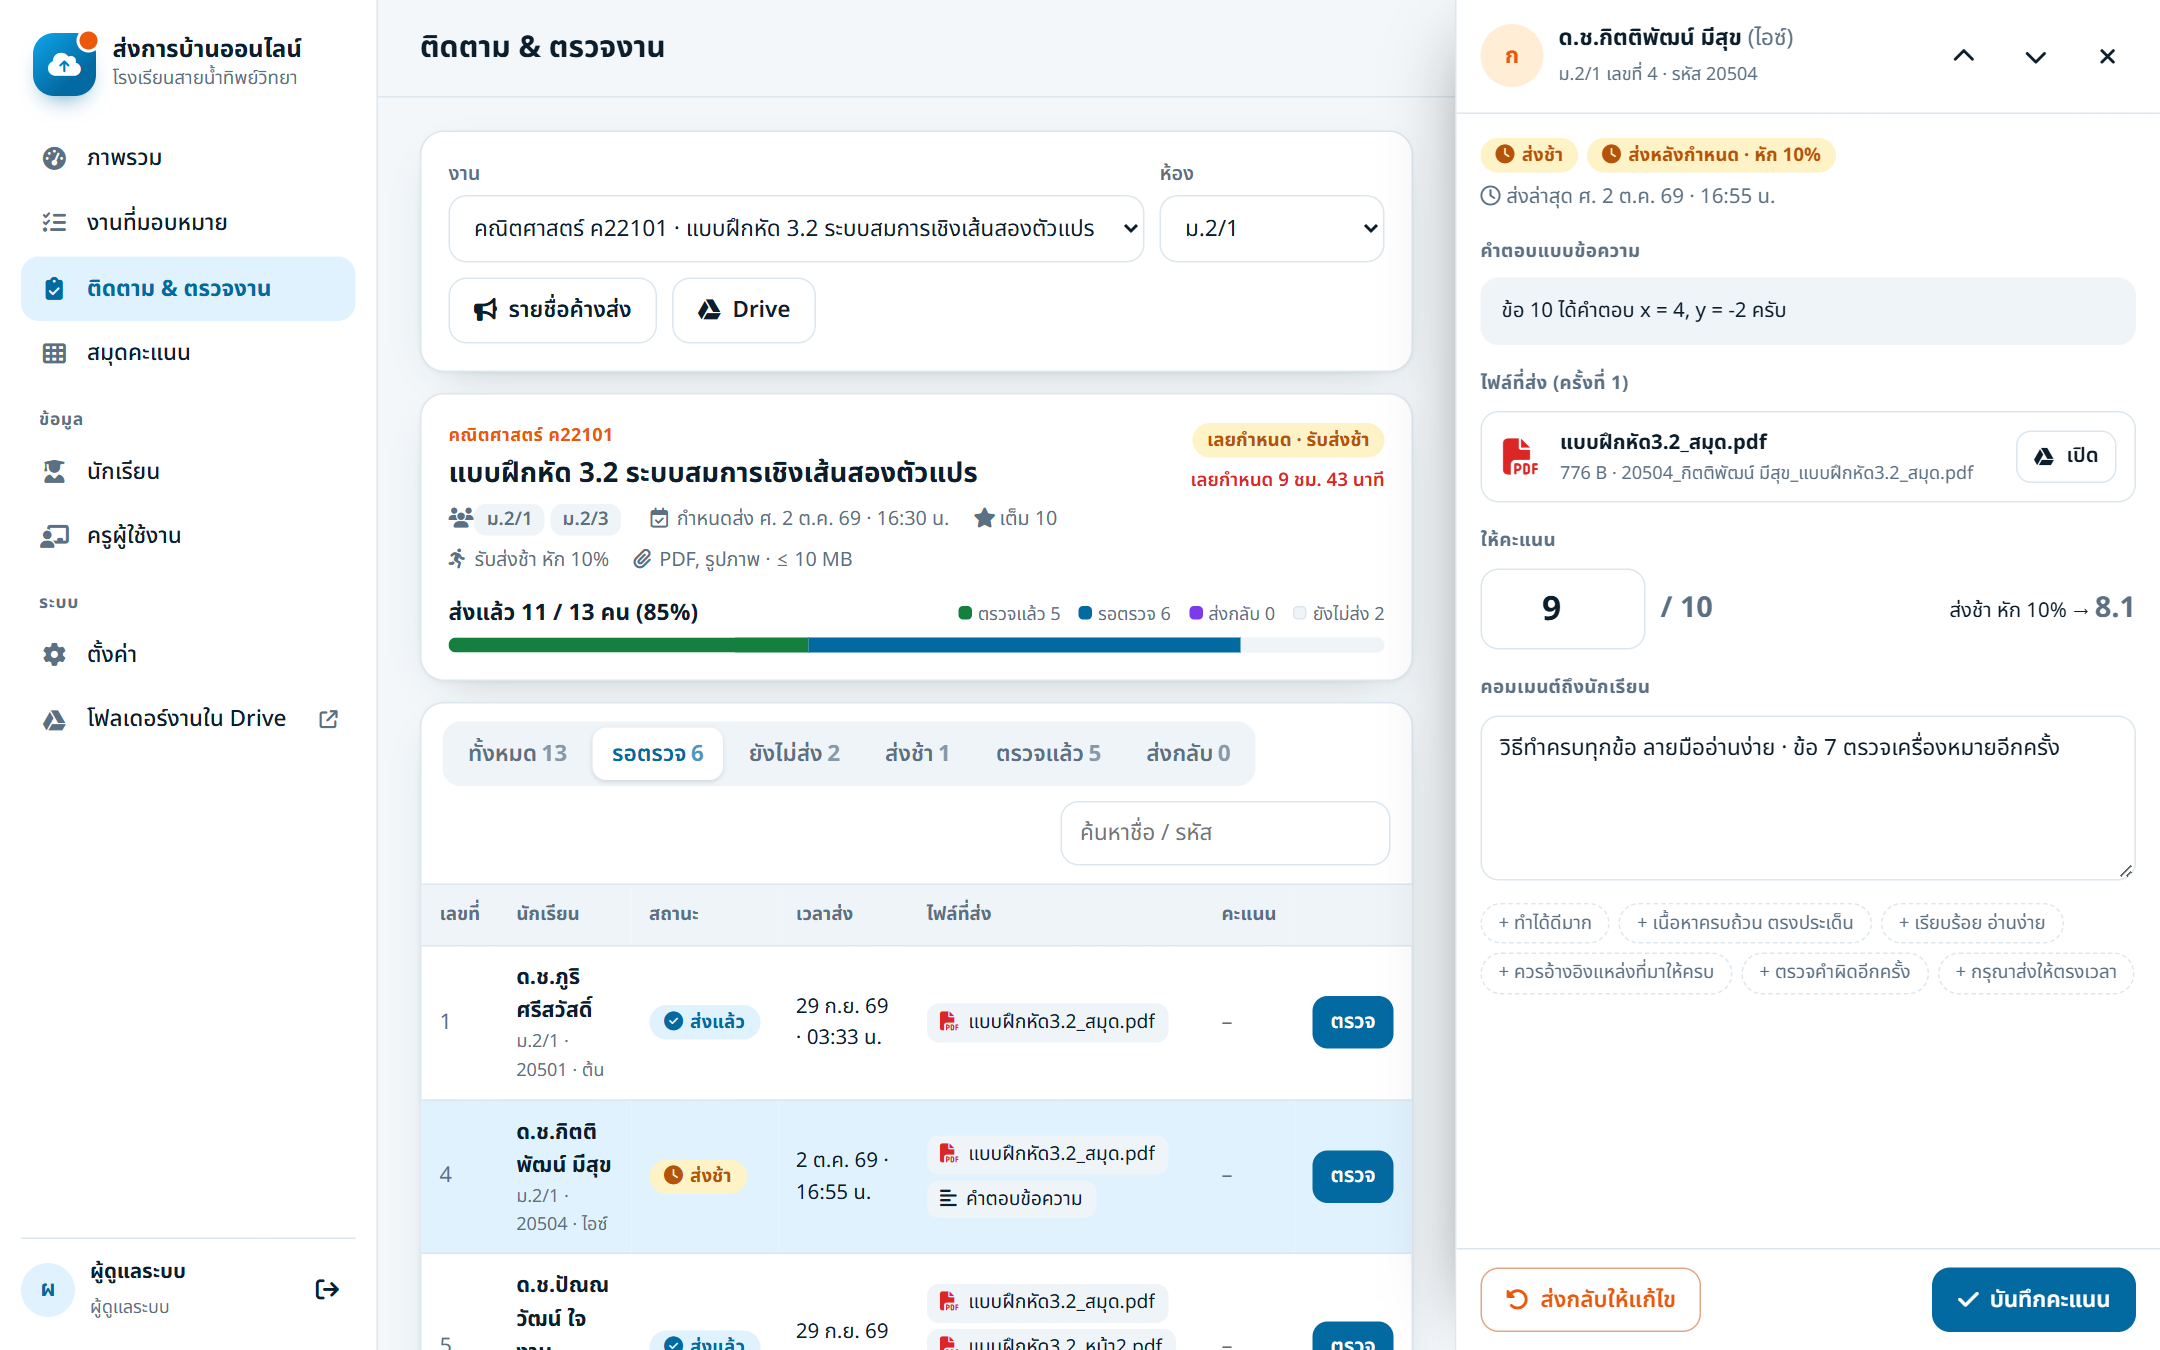Screen dimensions: 2160x1350
Task: Click the คะแนน column header
Action: 1248,914
